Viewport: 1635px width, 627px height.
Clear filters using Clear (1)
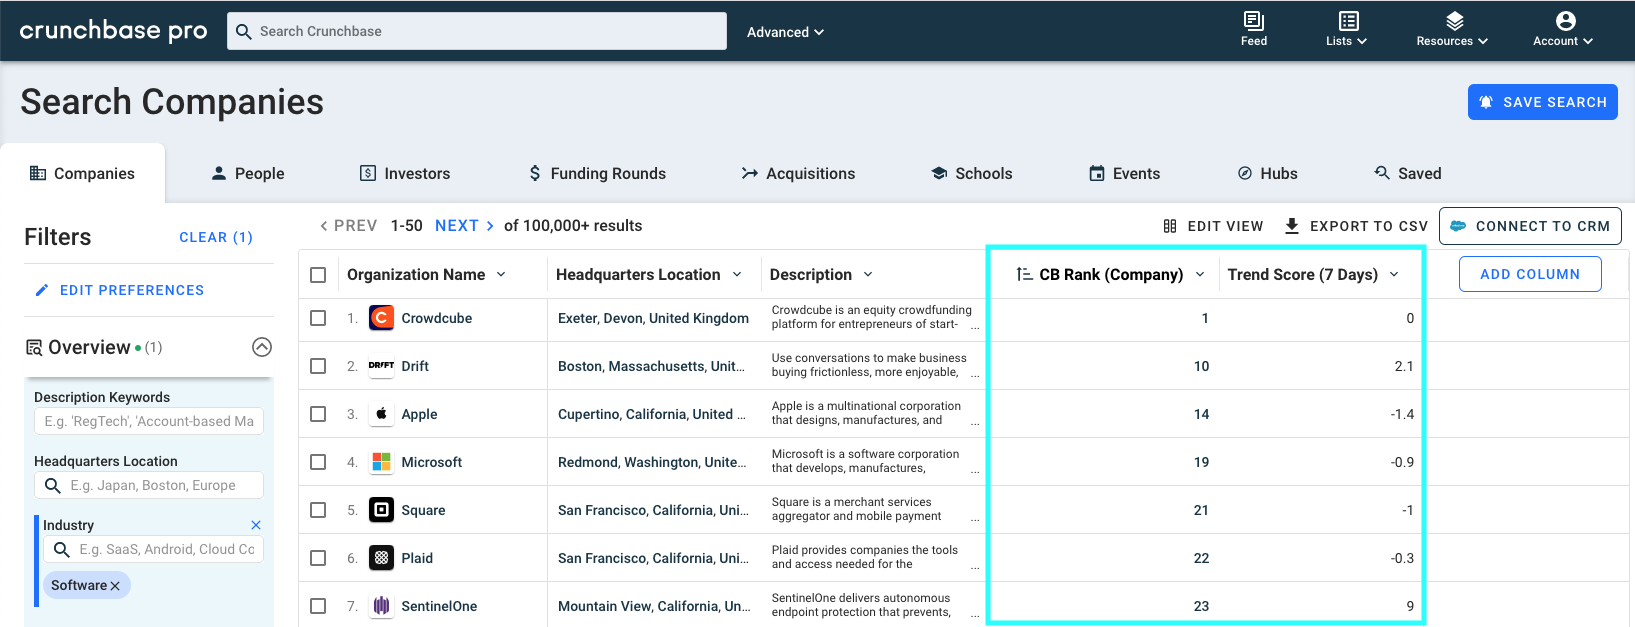[x=216, y=237]
